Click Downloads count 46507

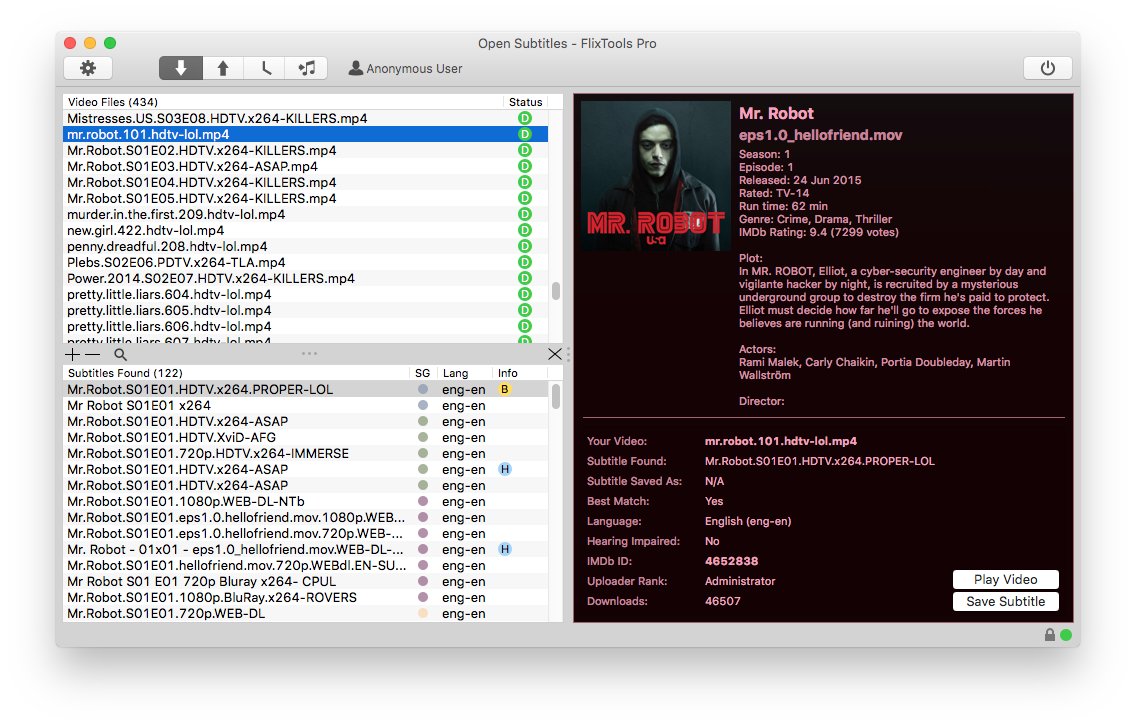(722, 601)
